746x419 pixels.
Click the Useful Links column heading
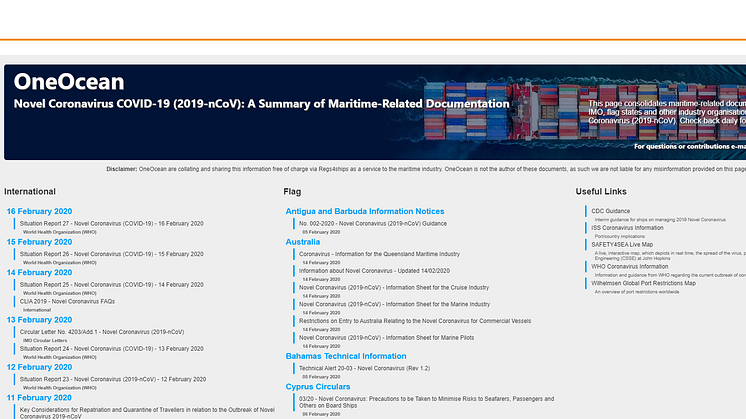point(601,192)
